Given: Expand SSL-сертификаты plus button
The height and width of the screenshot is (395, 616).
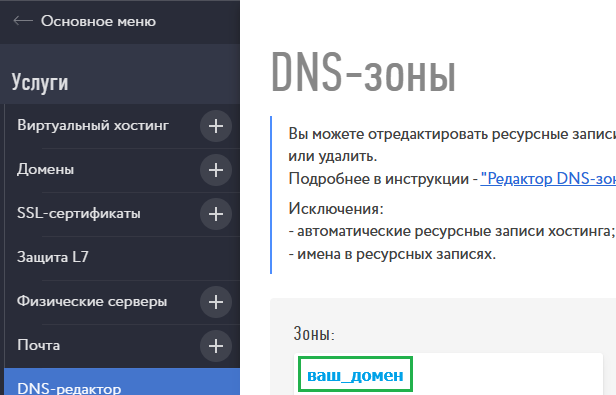Looking at the screenshot, I should [216, 214].
